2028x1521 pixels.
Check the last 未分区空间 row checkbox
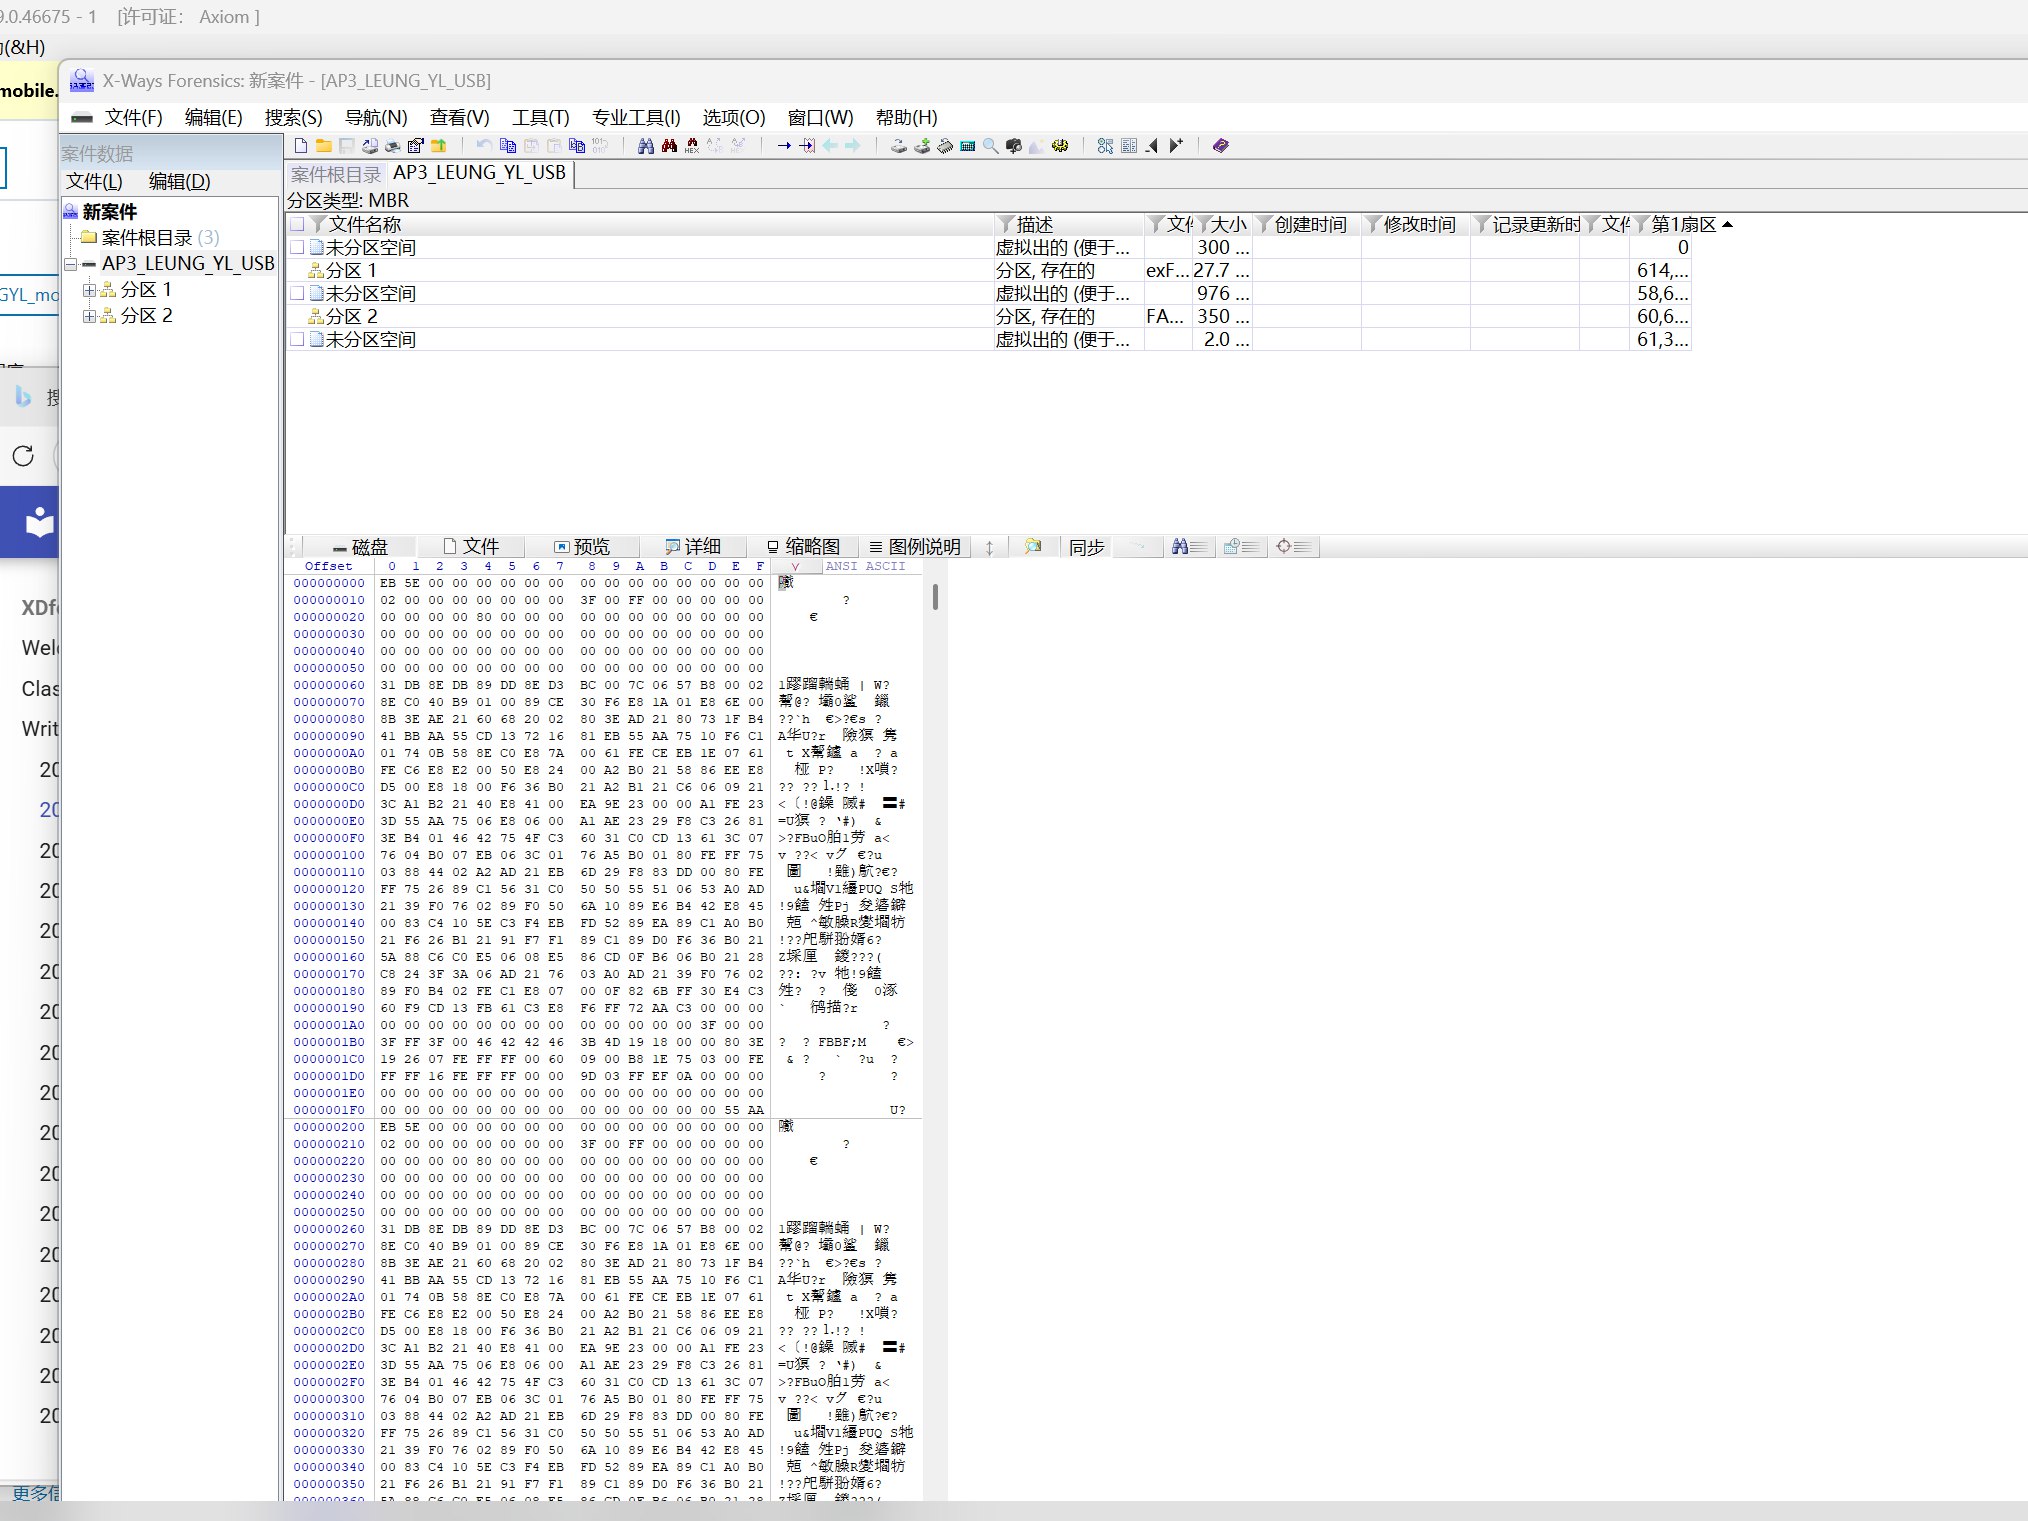point(297,339)
